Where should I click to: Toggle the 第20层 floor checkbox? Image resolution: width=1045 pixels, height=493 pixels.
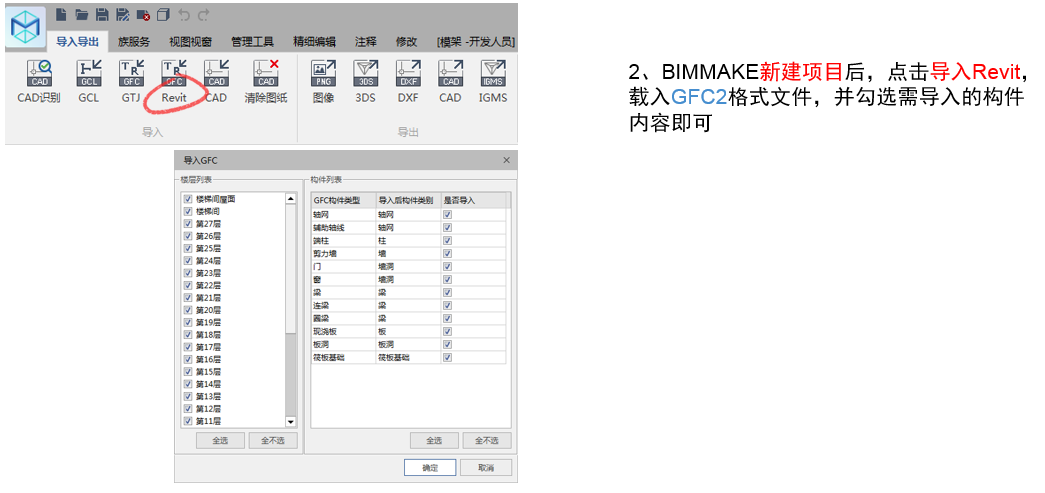click(x=188, y=310)
